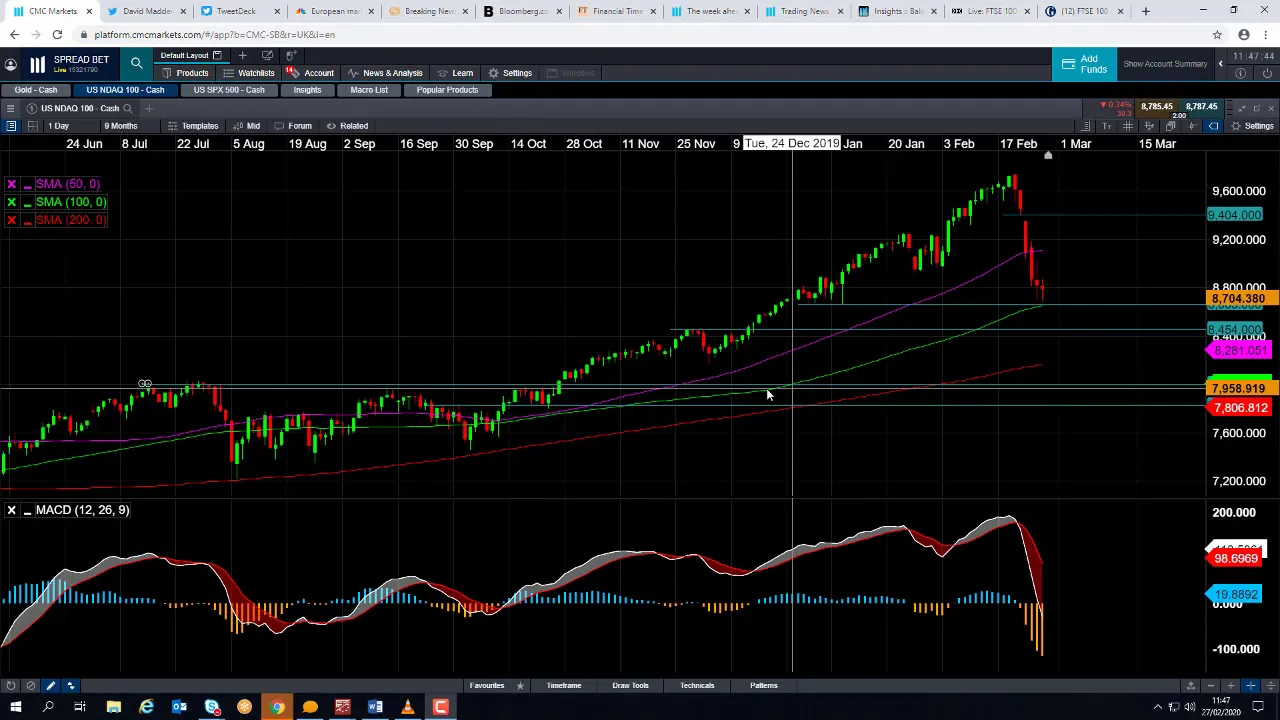Click the chart duplicate windows icon
This screenshot has height=720, width=1280.
1170,126
